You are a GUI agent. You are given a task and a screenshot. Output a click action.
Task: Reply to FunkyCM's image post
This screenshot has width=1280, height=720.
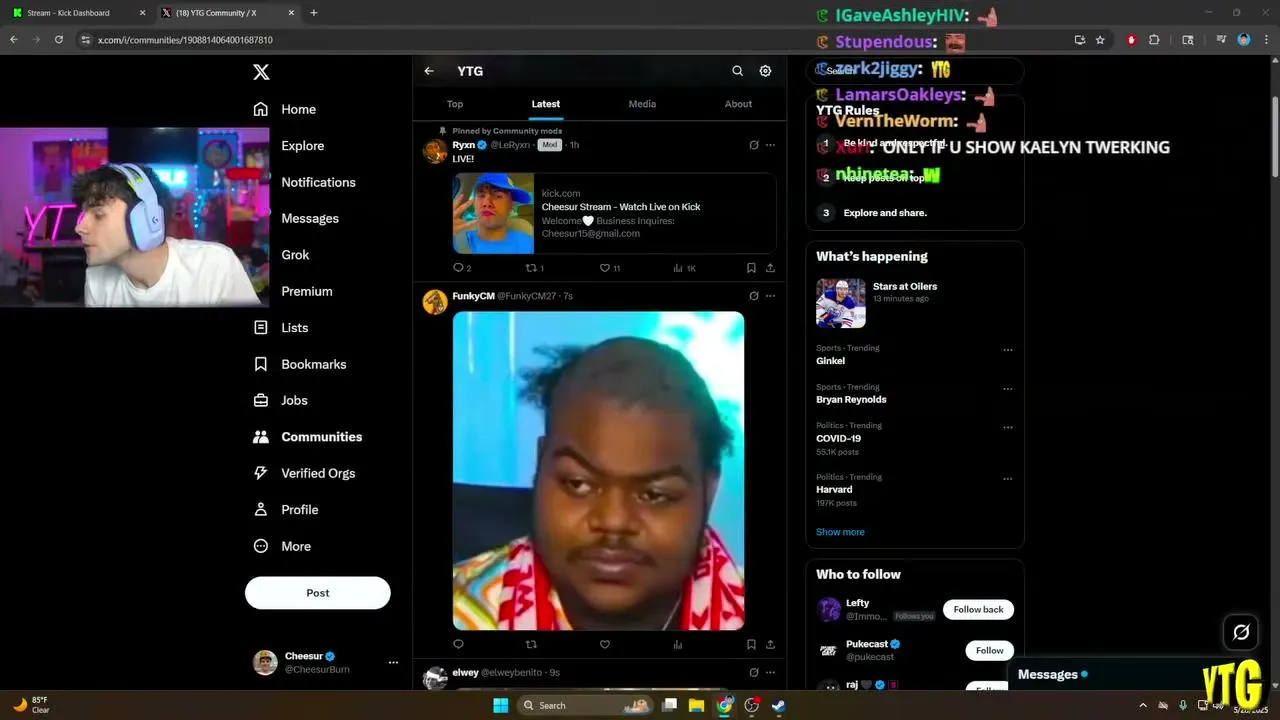(459, 644)
